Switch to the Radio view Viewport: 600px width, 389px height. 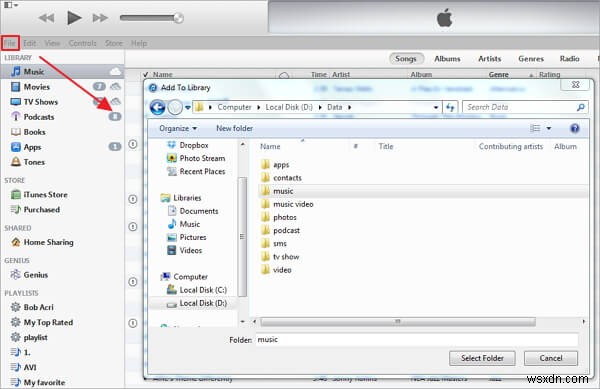click(569, 59)
